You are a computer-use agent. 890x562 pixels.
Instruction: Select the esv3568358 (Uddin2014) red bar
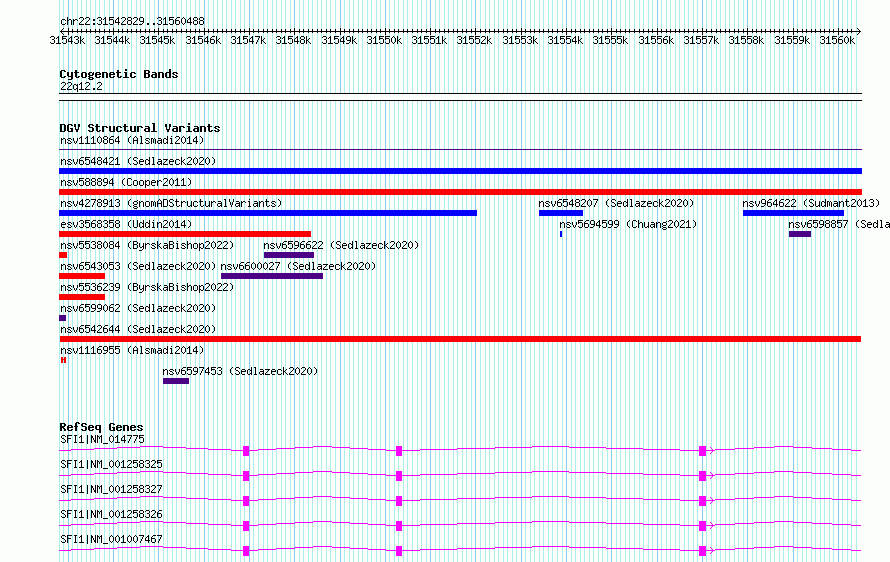pos(185,234)
